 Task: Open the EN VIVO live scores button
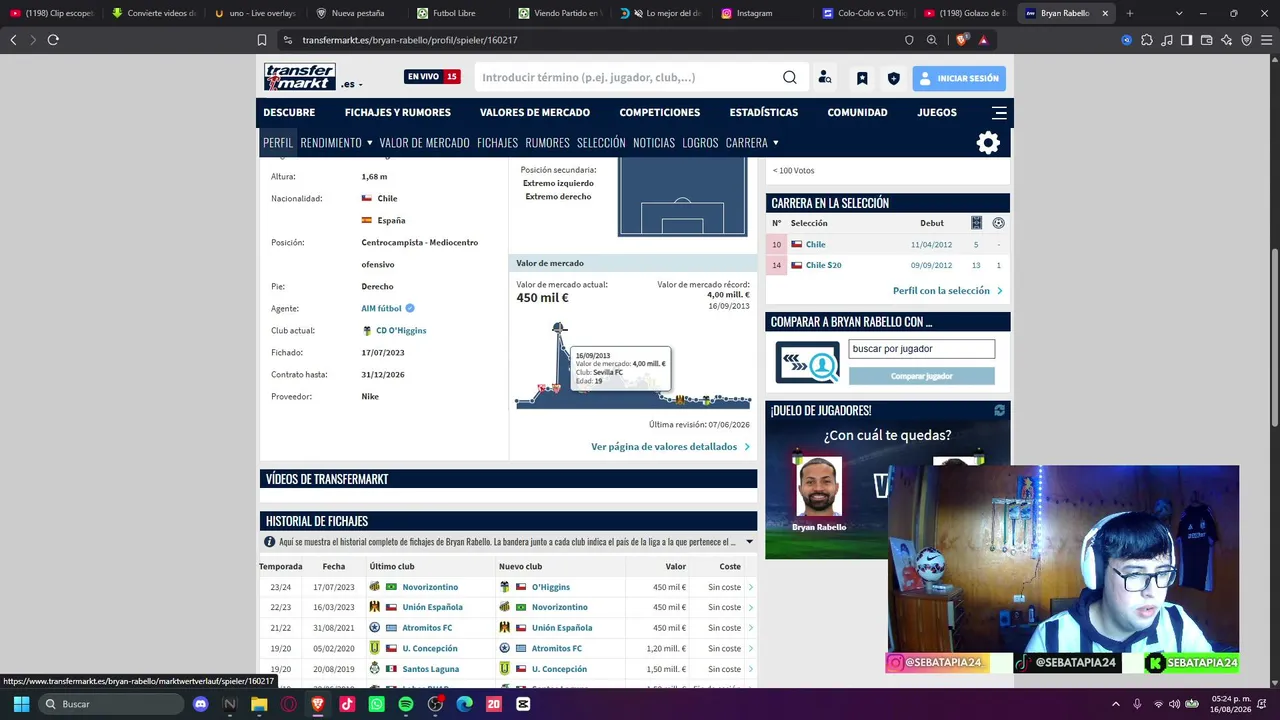click(432, 77)
